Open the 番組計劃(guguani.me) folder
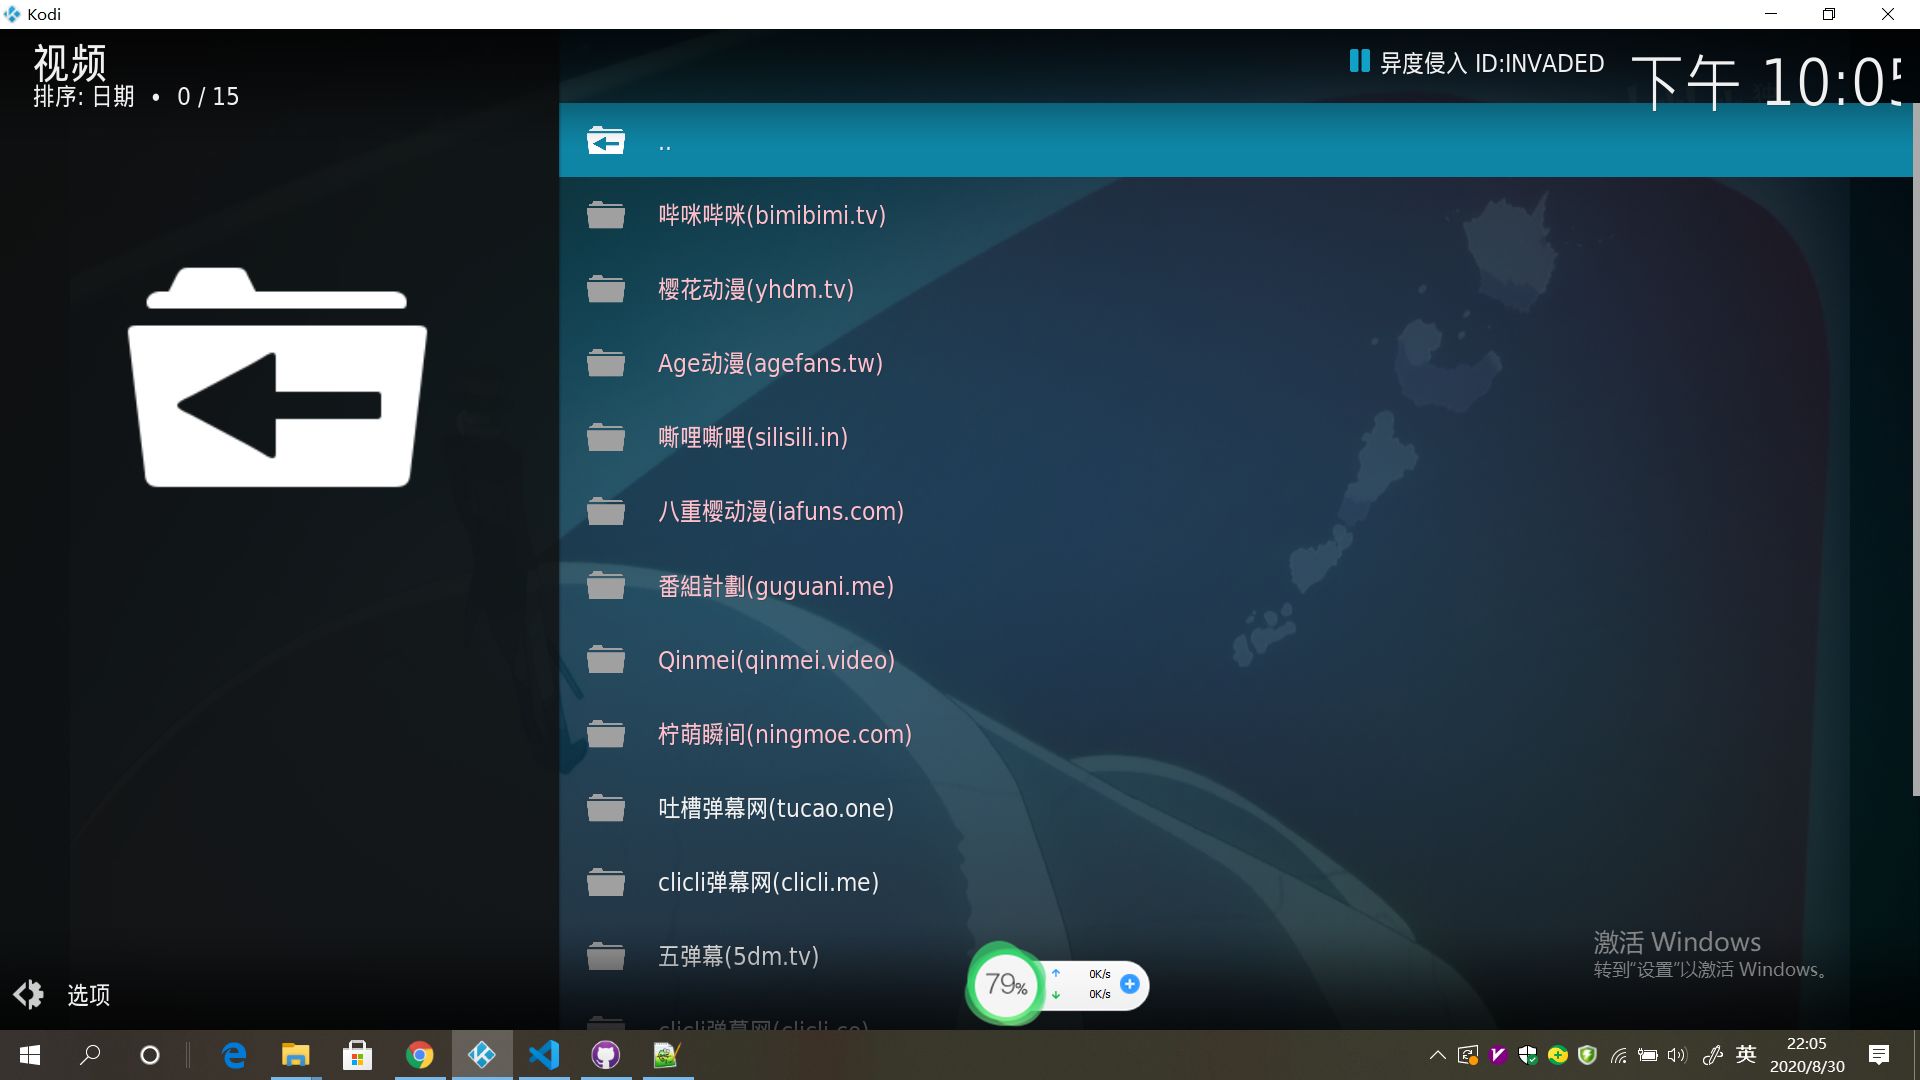 point(1235,586)
